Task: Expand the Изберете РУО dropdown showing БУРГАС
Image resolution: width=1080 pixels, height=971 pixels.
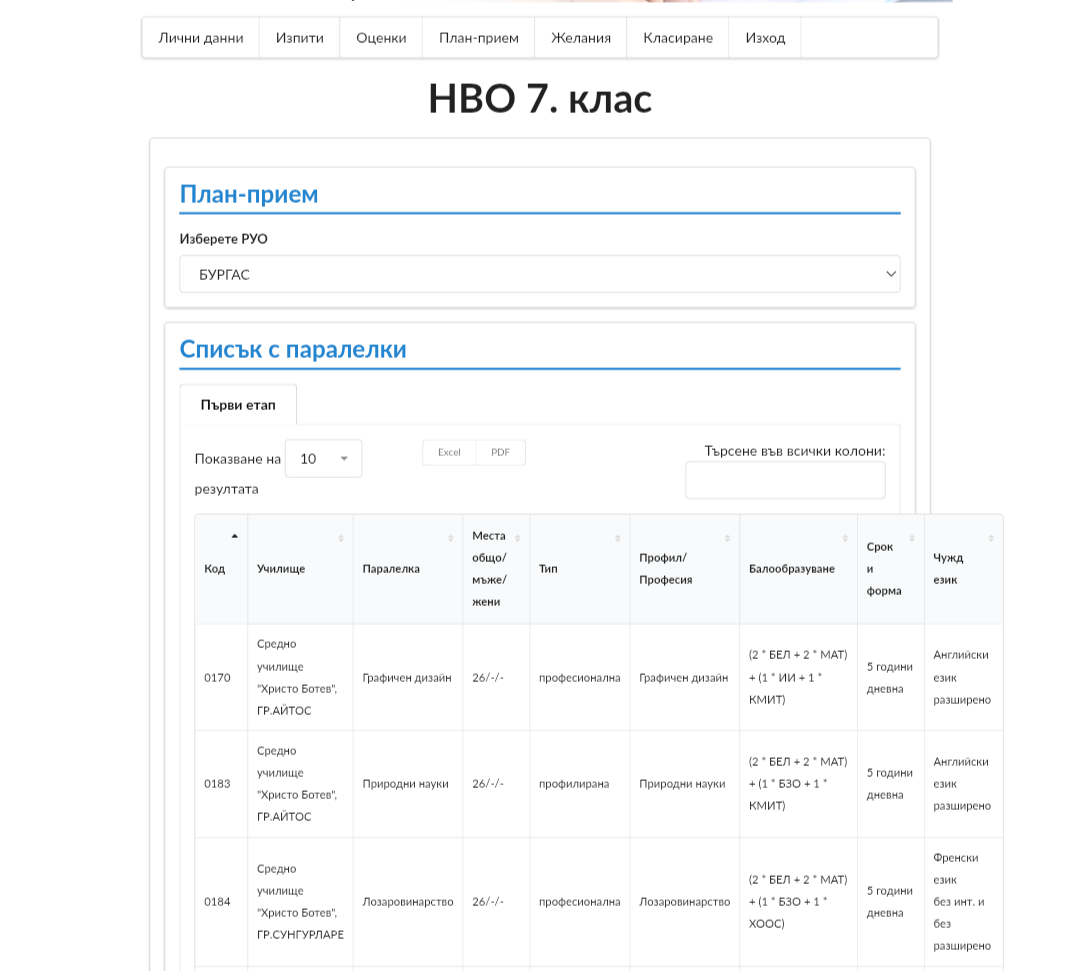Action: [x=539, y=274]
